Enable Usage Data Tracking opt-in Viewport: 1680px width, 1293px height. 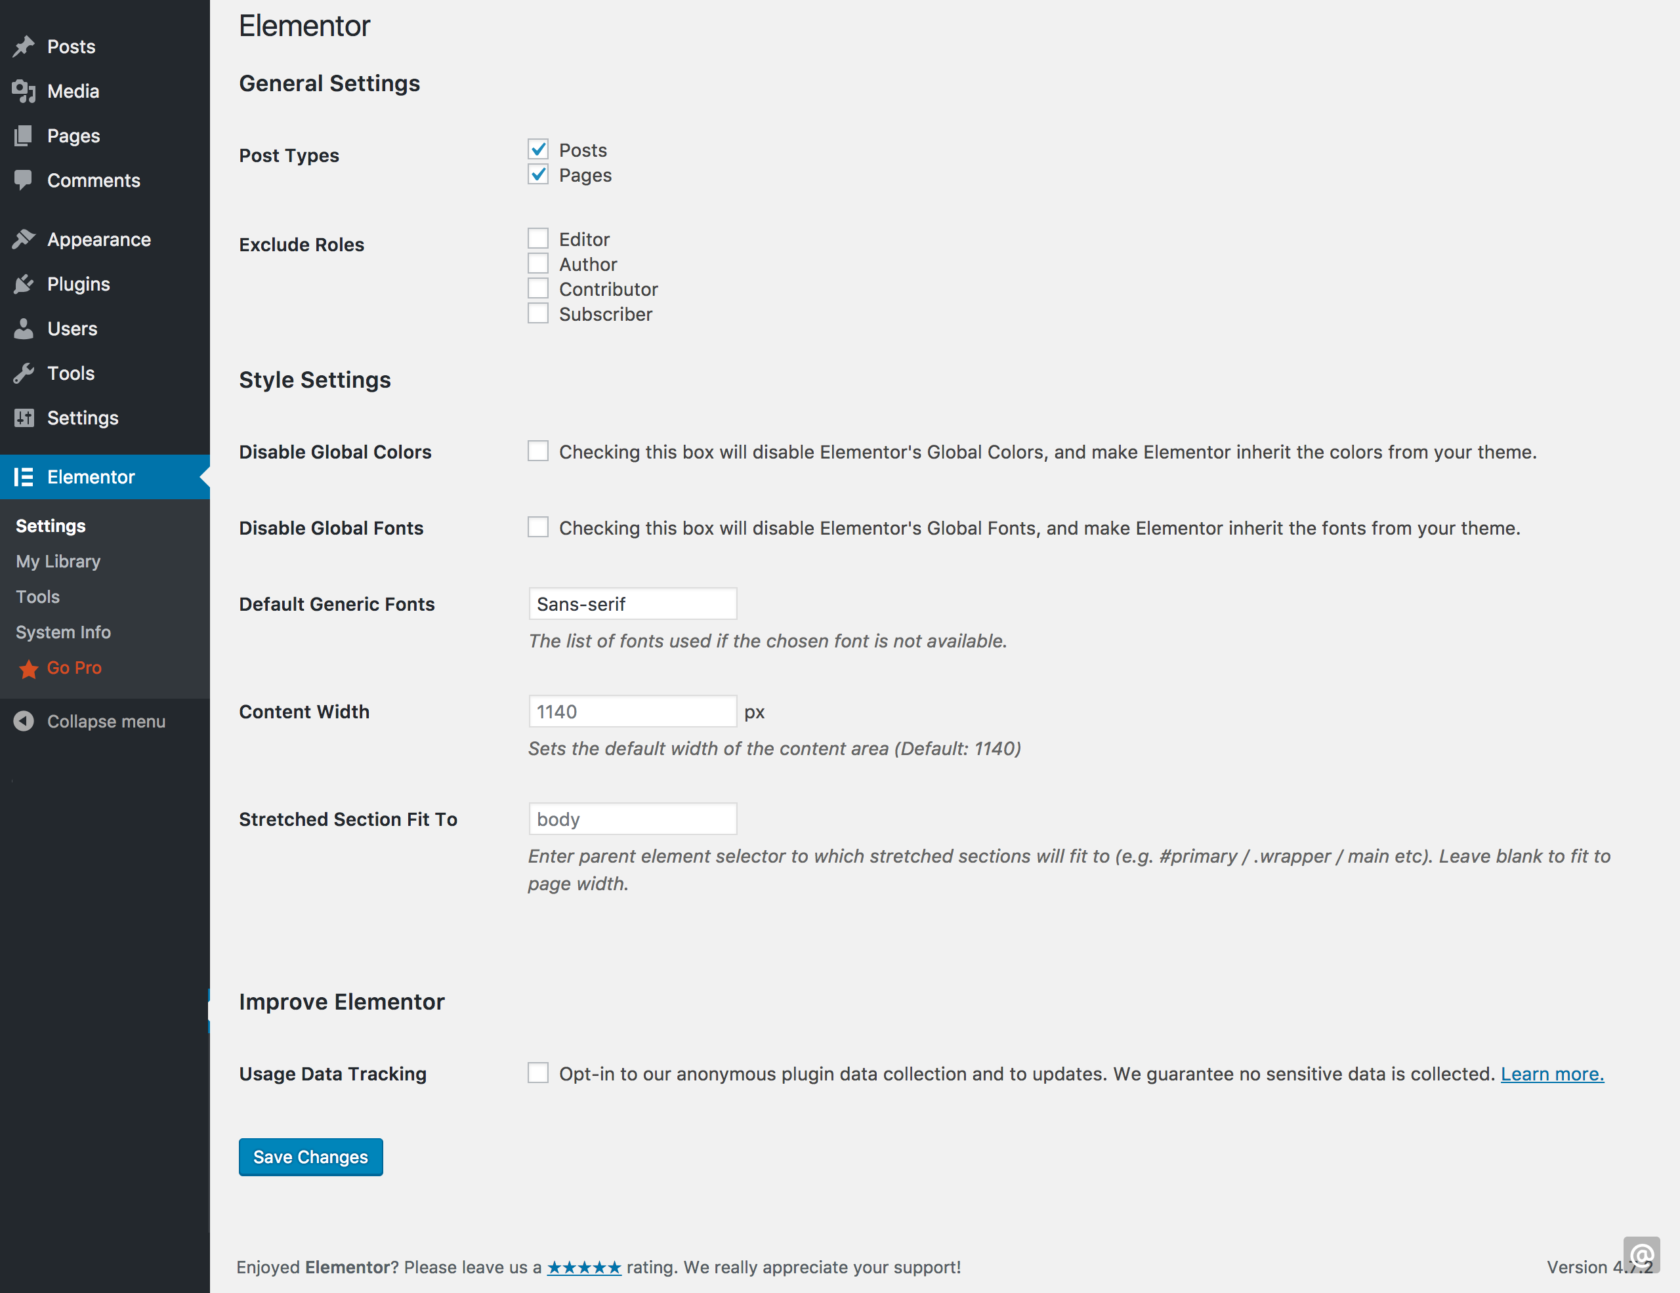(x=538, y=1072)
